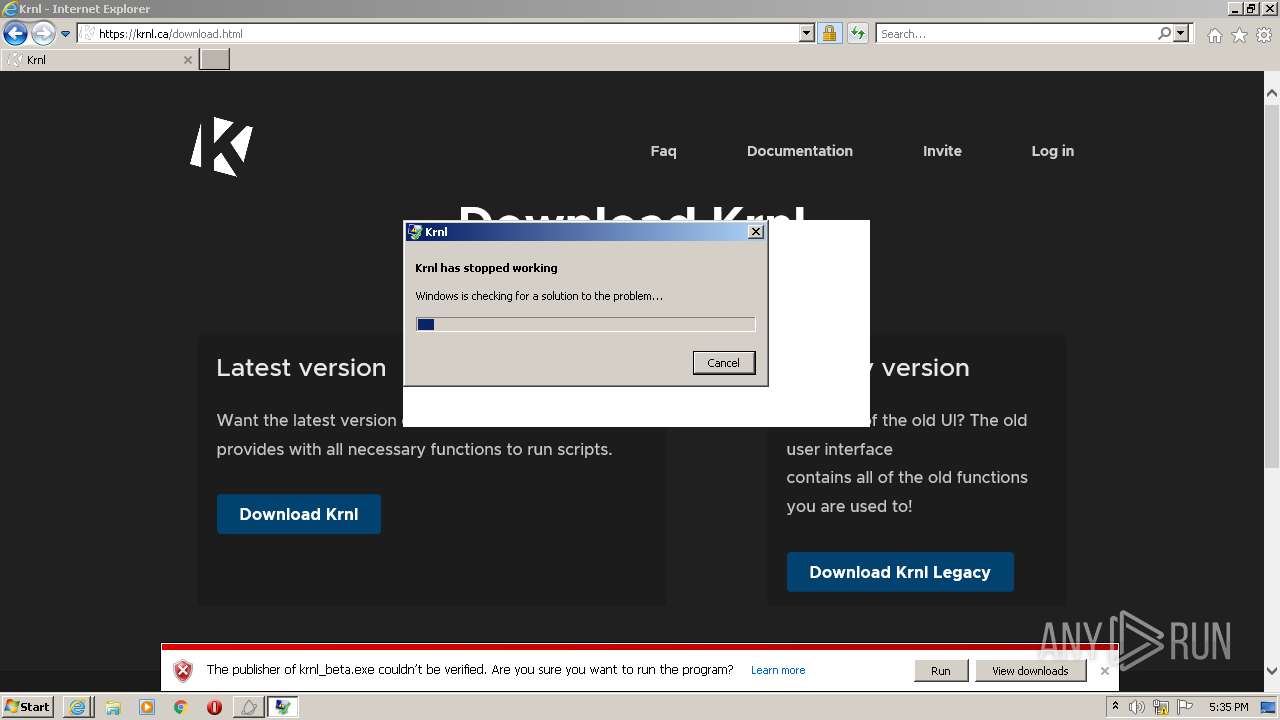Launch Chrome from the taskbar
The height and width of the screenshot is (720, 1280).
(181, 707)
